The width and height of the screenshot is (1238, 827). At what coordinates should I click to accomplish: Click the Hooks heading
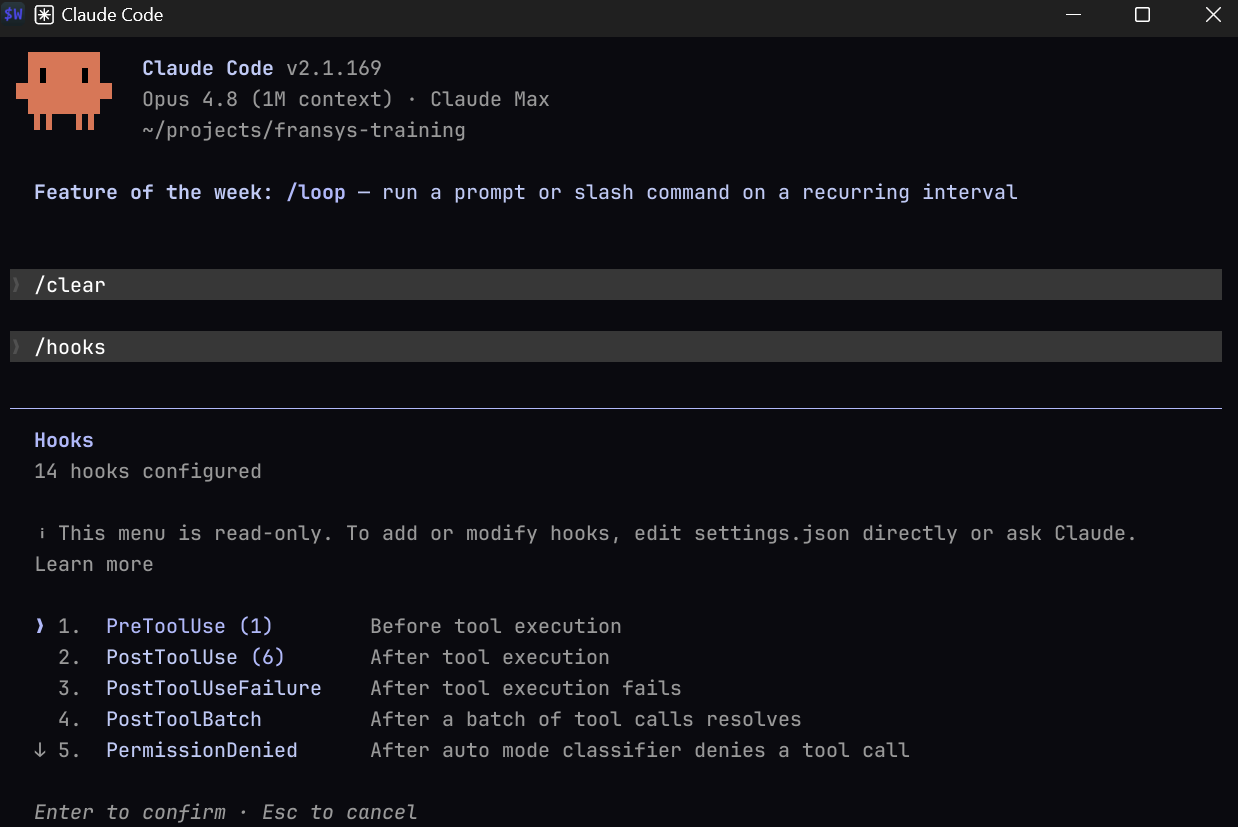coord(64,440)
